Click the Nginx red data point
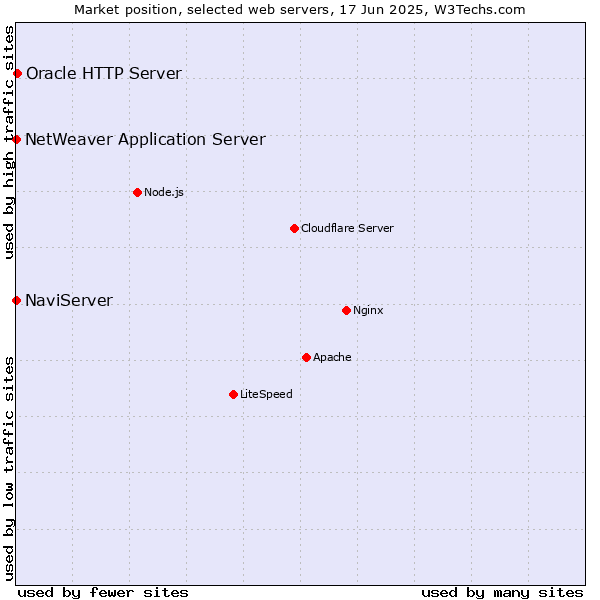Viewport: 600px width, 600px height. (x=346, y=310)
